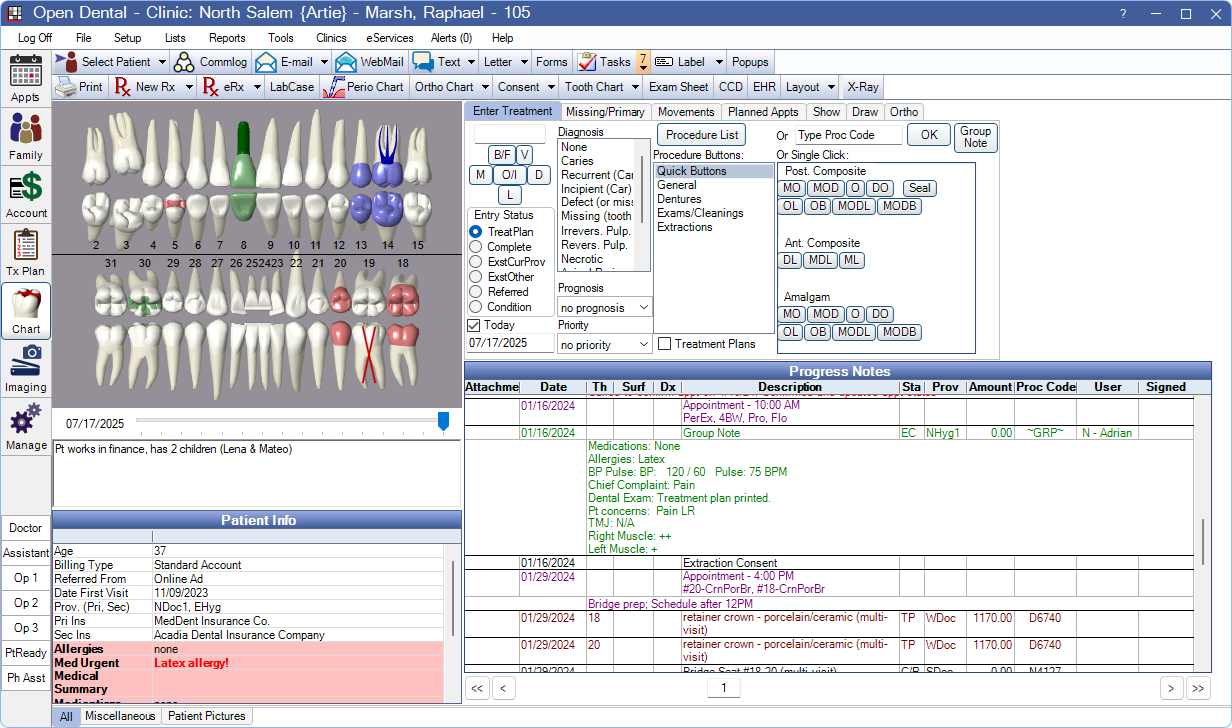Screen dimensions: 1232x728
Task: Click the Select Patient icon
Action: (66, 62)
